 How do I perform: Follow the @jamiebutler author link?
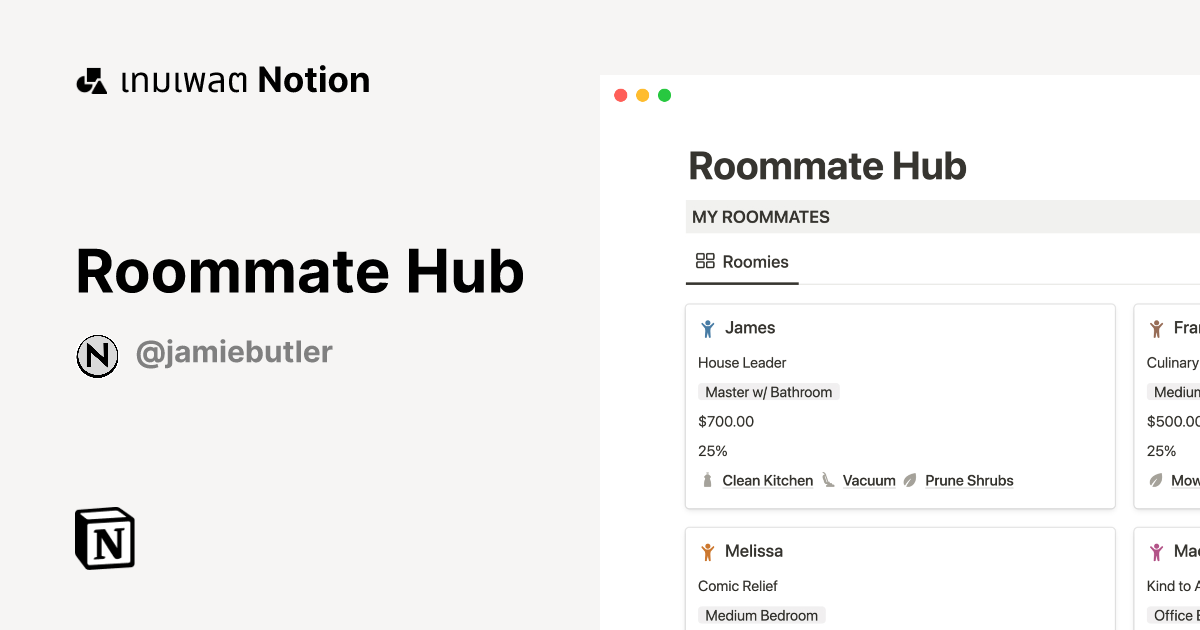(234, 351)
